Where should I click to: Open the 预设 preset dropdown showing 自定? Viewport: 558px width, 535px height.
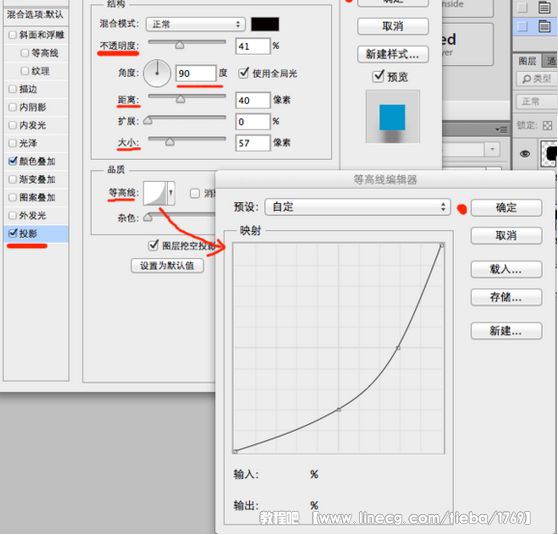click(358, 207)
